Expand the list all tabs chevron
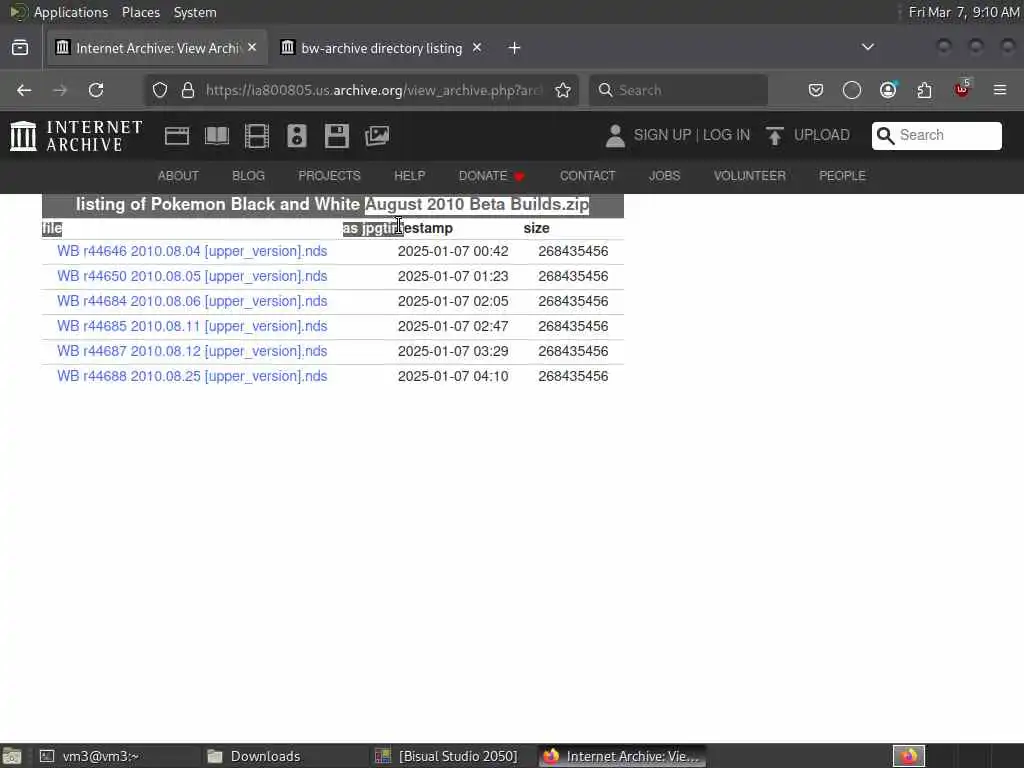Viewport: 1024px width, 768px height. pyautogui.click(x=868, y=47)
